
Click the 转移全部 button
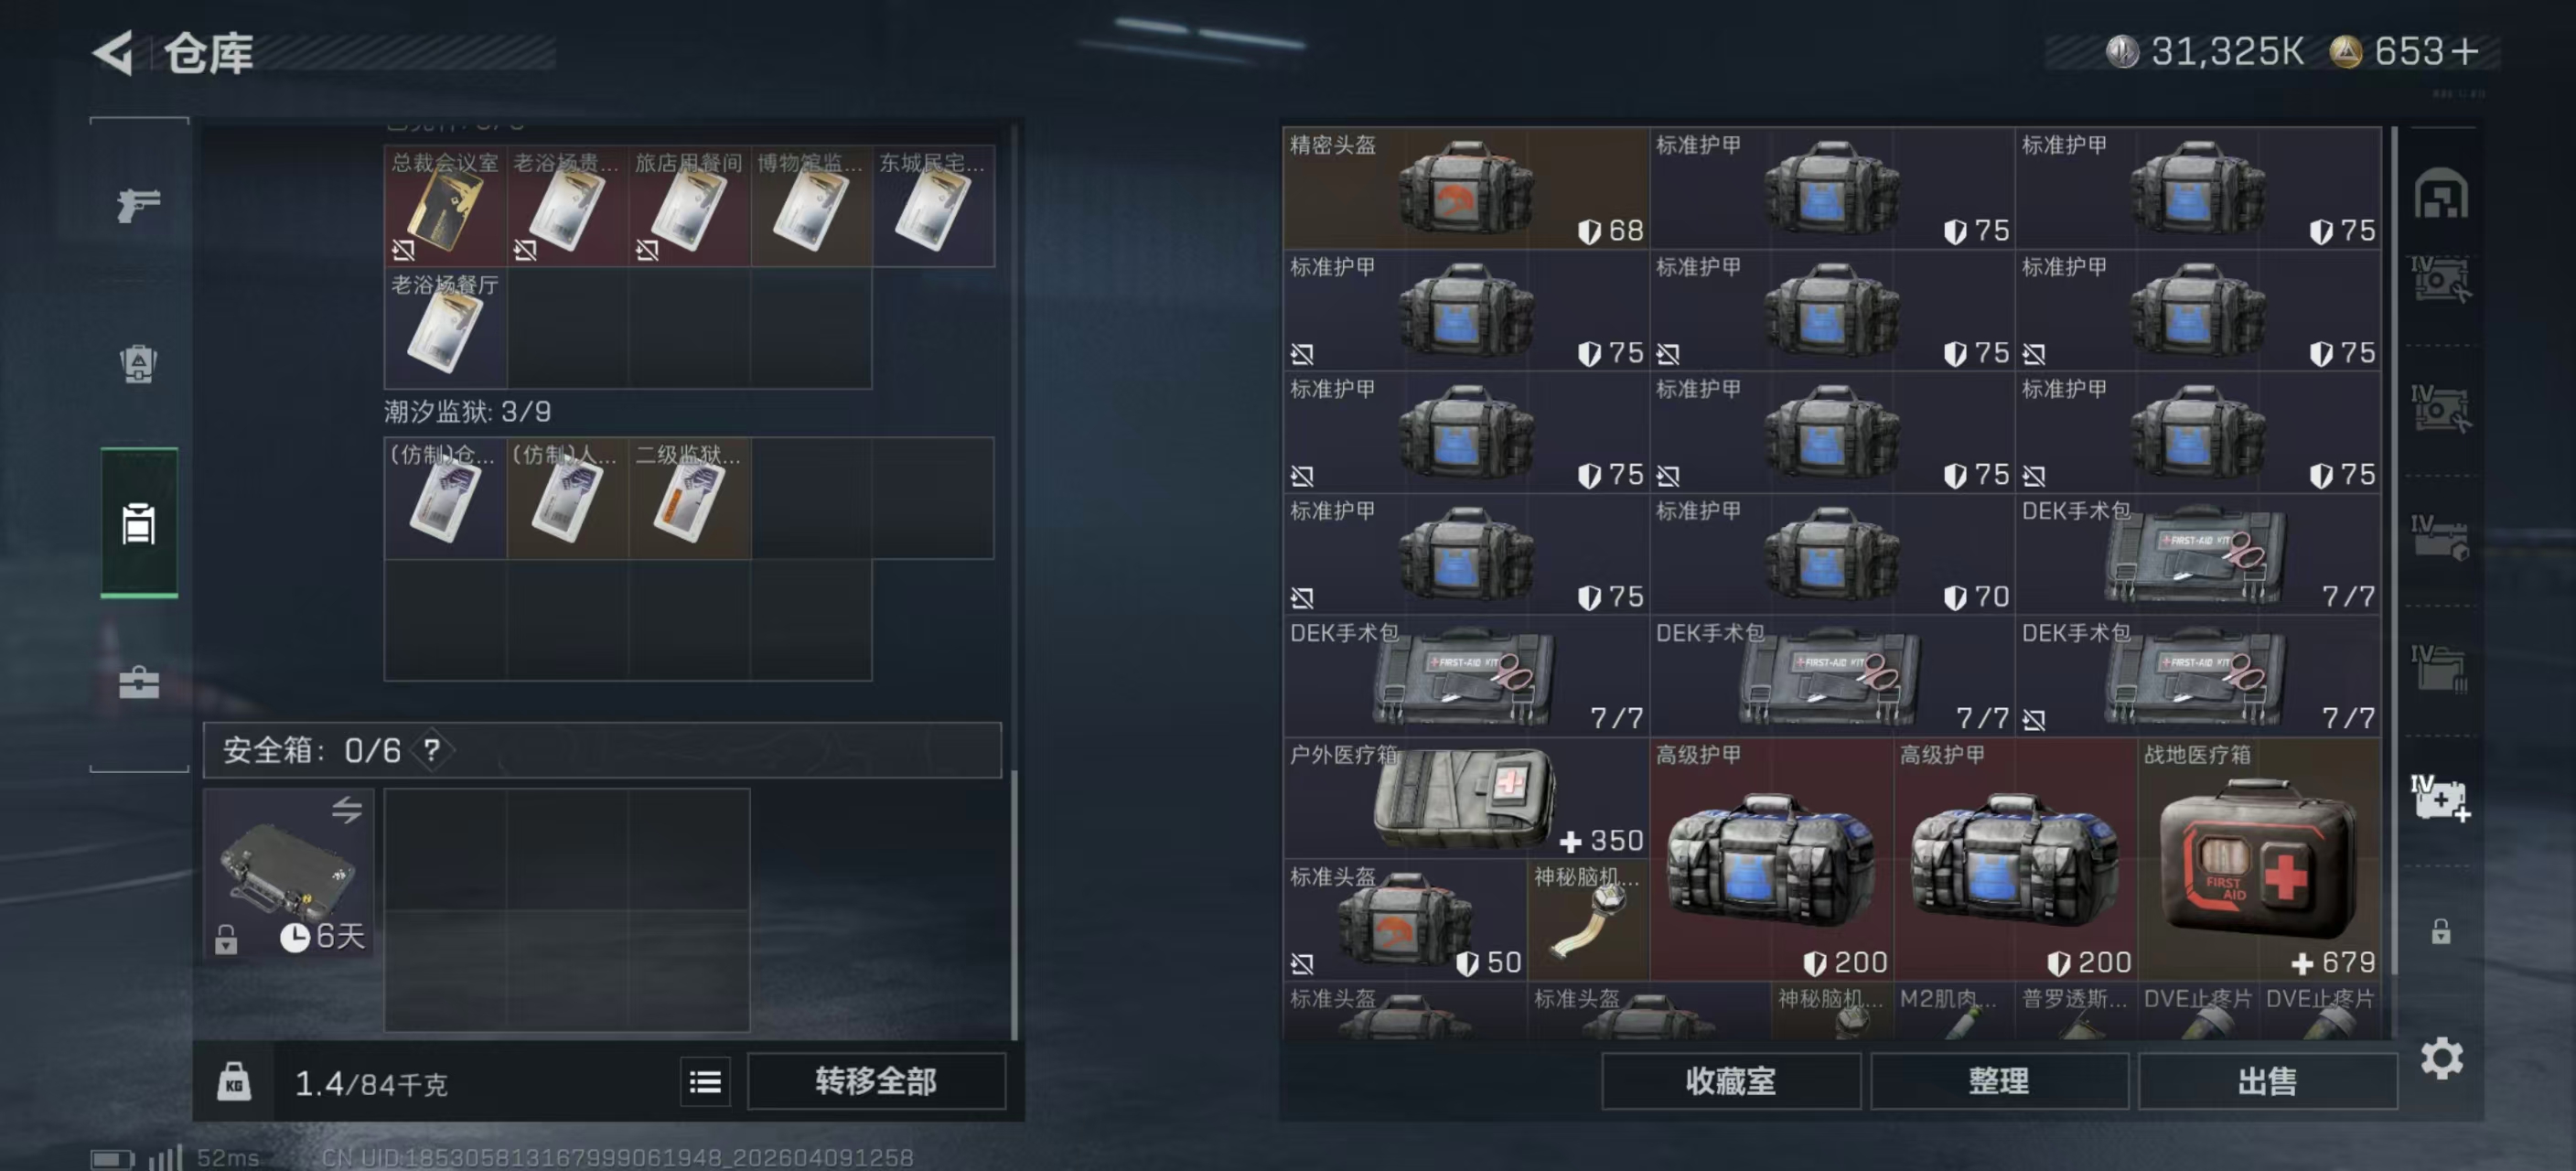[876, 1081]
